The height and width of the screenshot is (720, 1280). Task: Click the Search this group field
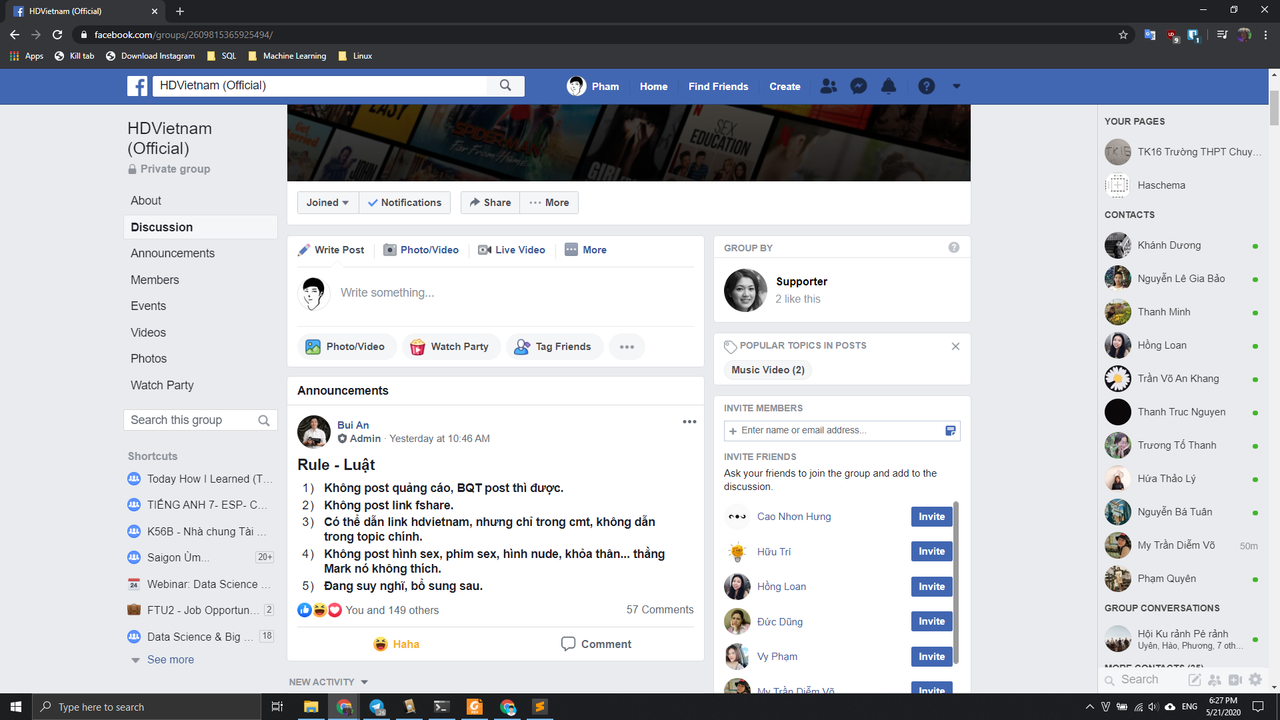pos(190,420)
